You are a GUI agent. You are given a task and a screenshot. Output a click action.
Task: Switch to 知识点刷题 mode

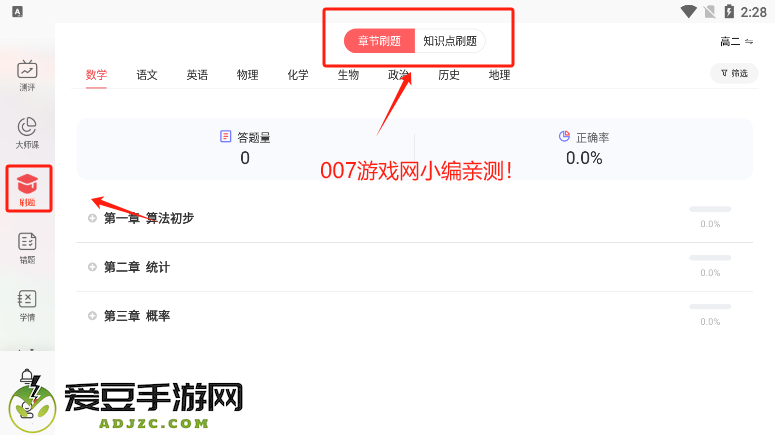pyautogui.click(x=450, y=41)
